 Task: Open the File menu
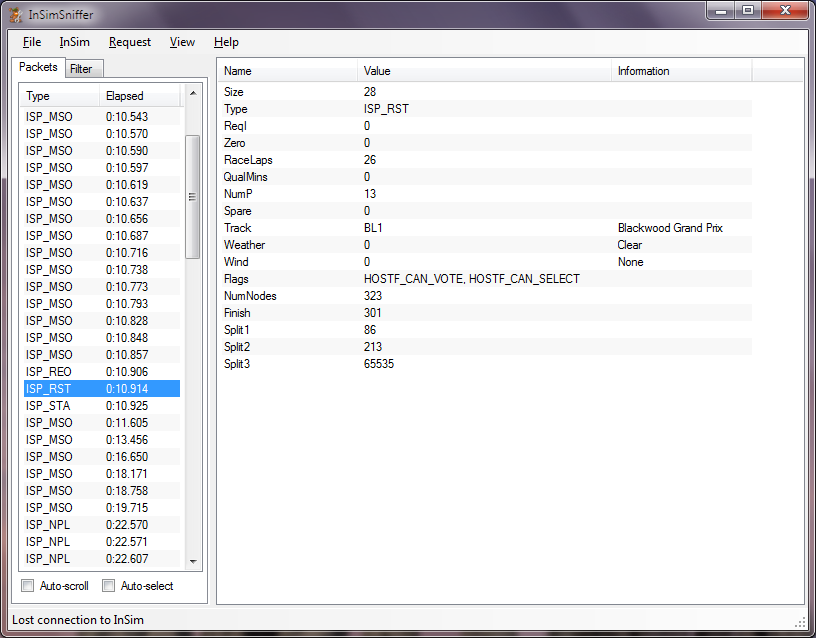click(x=32, y=42)
